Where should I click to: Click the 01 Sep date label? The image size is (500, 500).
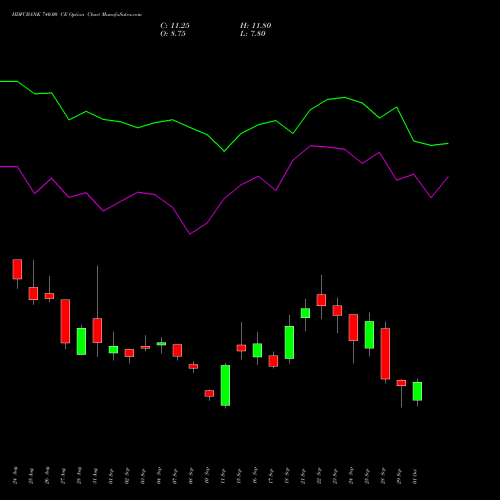[111, 476]
